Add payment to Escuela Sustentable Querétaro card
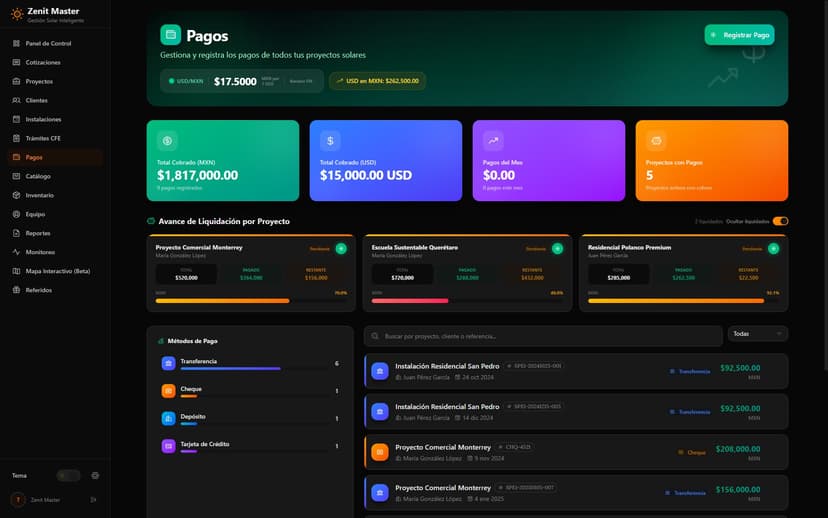This screenshot has height=518, width=828. tap(557, 249)
